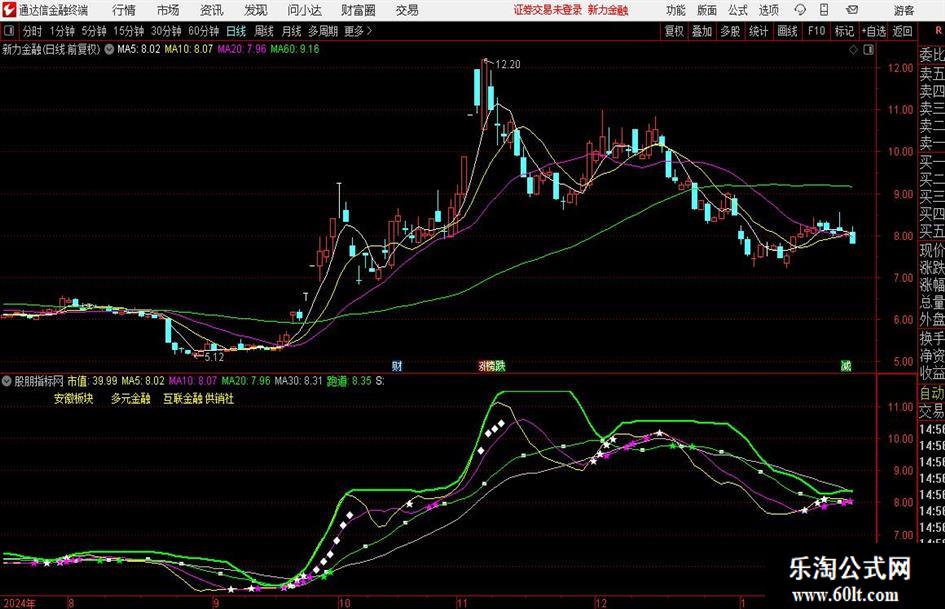Switch to the 1分钟 period

61,31
